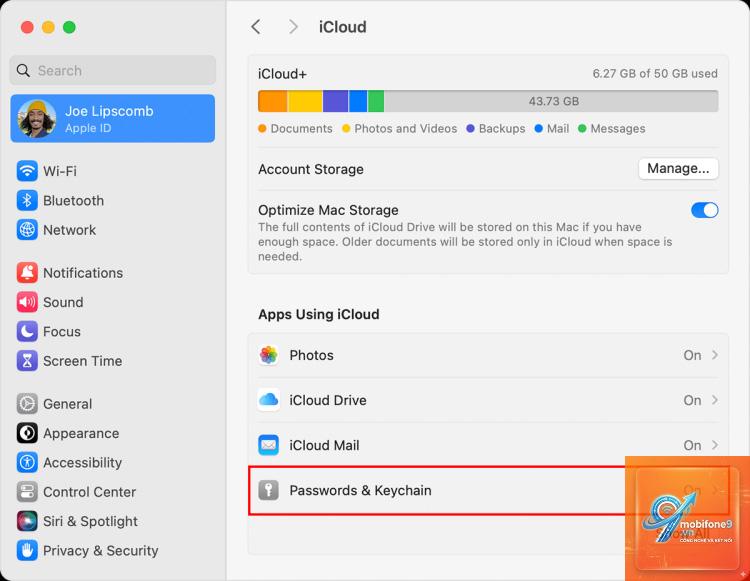The width and height of the screenshot is (750, 581).
Task: Select Screen Time in sidebar
Action: coord(113,361)
